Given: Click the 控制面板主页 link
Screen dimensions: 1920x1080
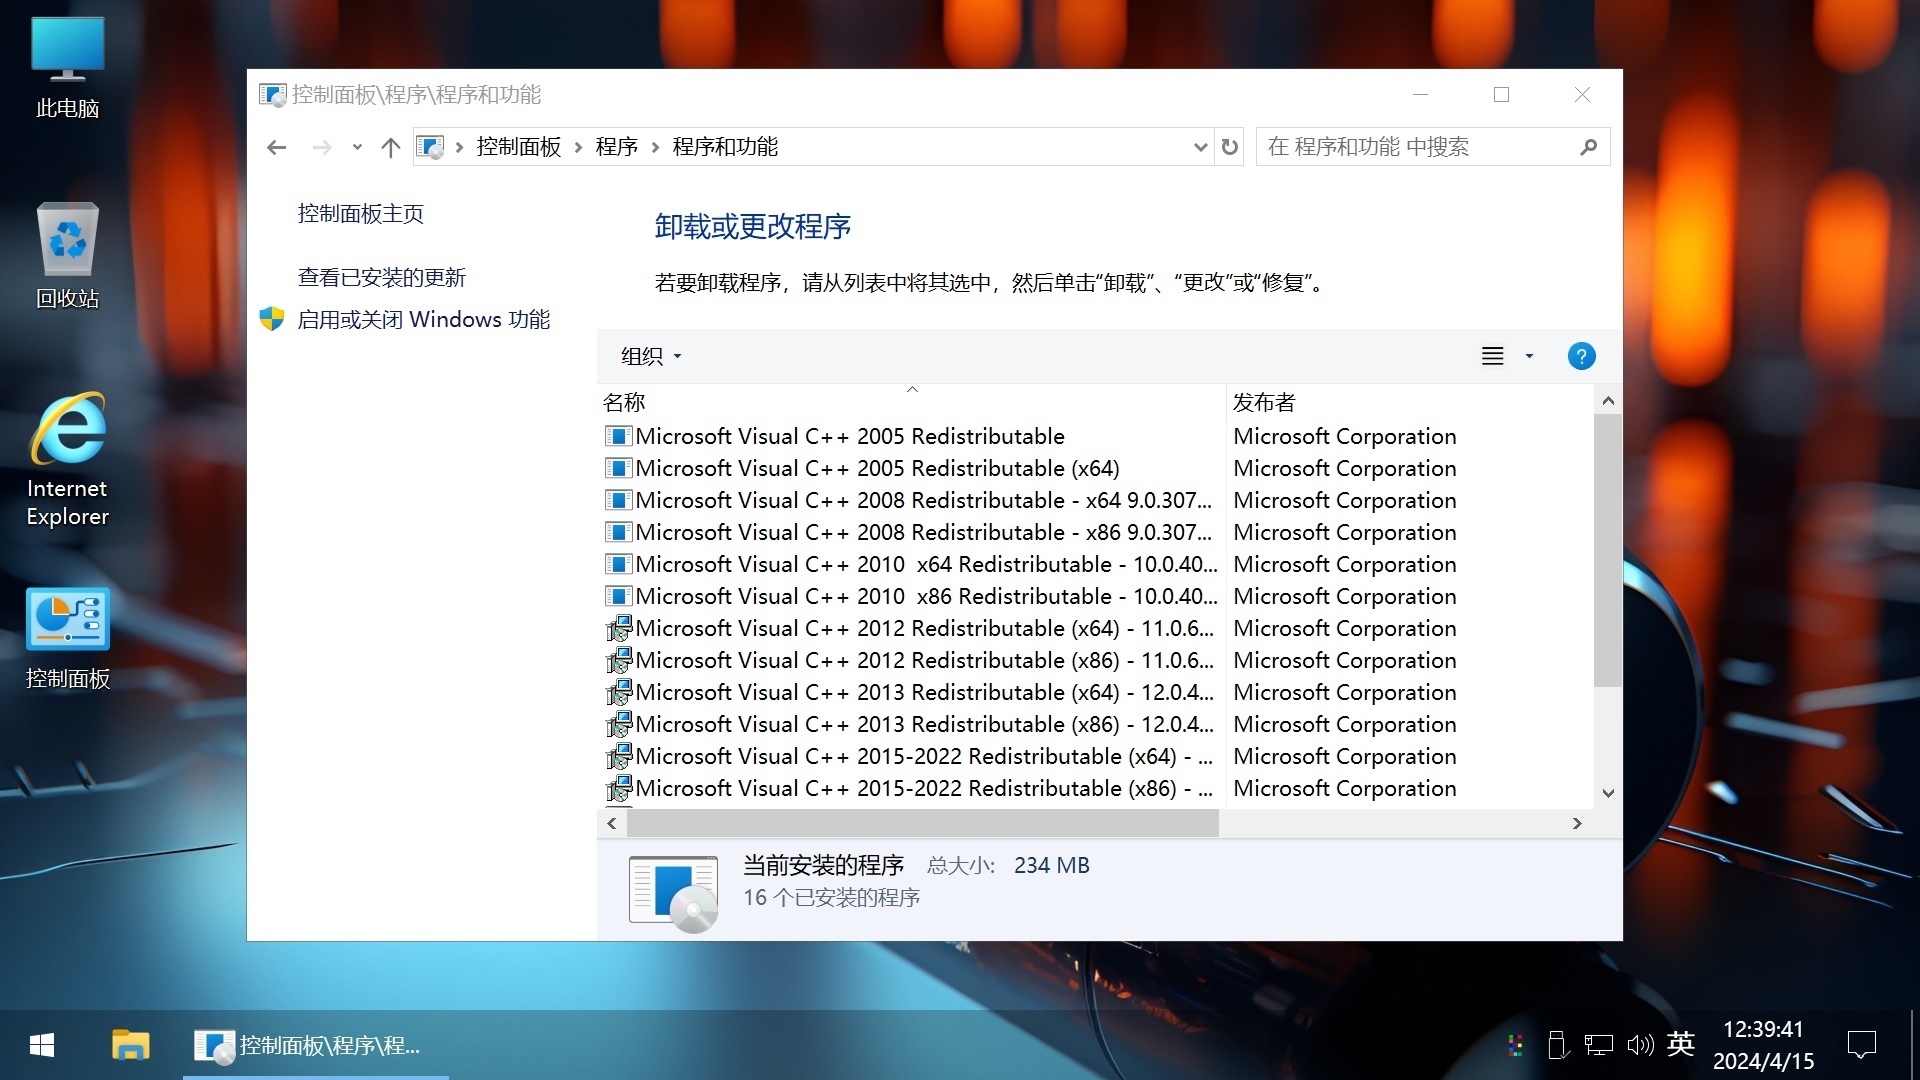Looking at the screenshot, I should coord(359,213).
